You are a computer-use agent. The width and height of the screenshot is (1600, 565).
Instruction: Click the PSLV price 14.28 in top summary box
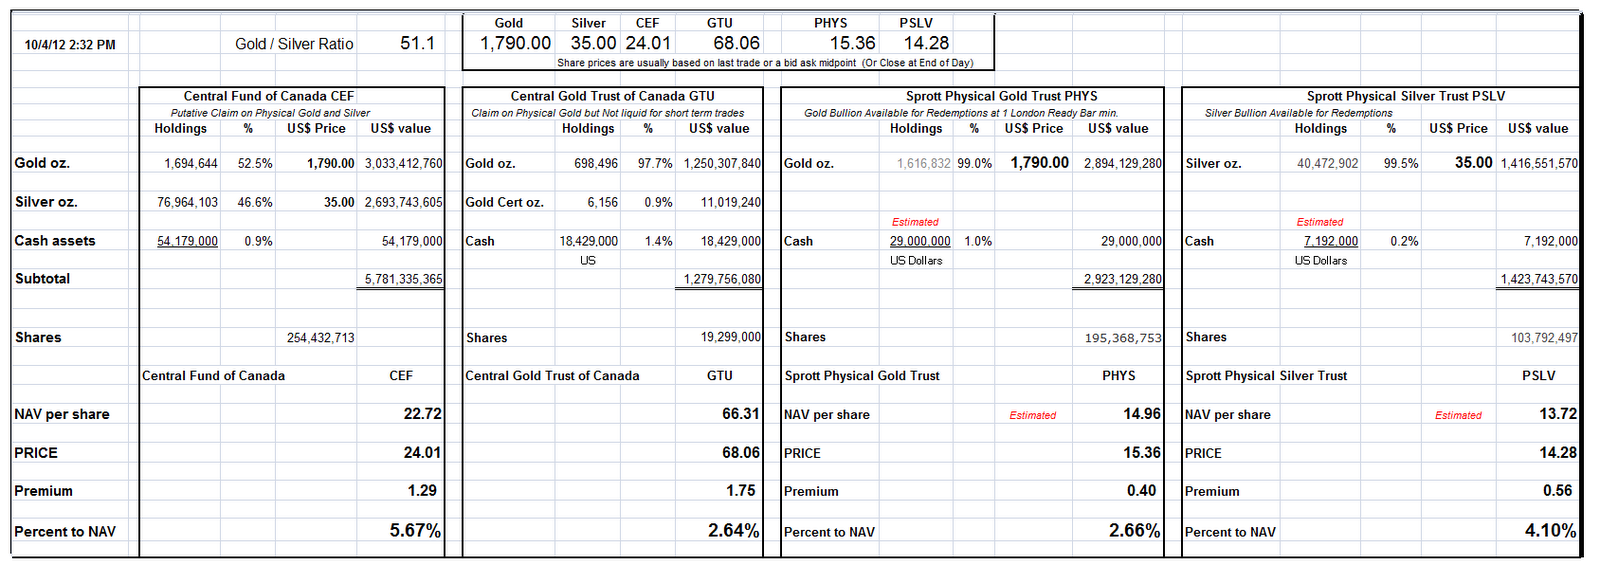(926, 43)
